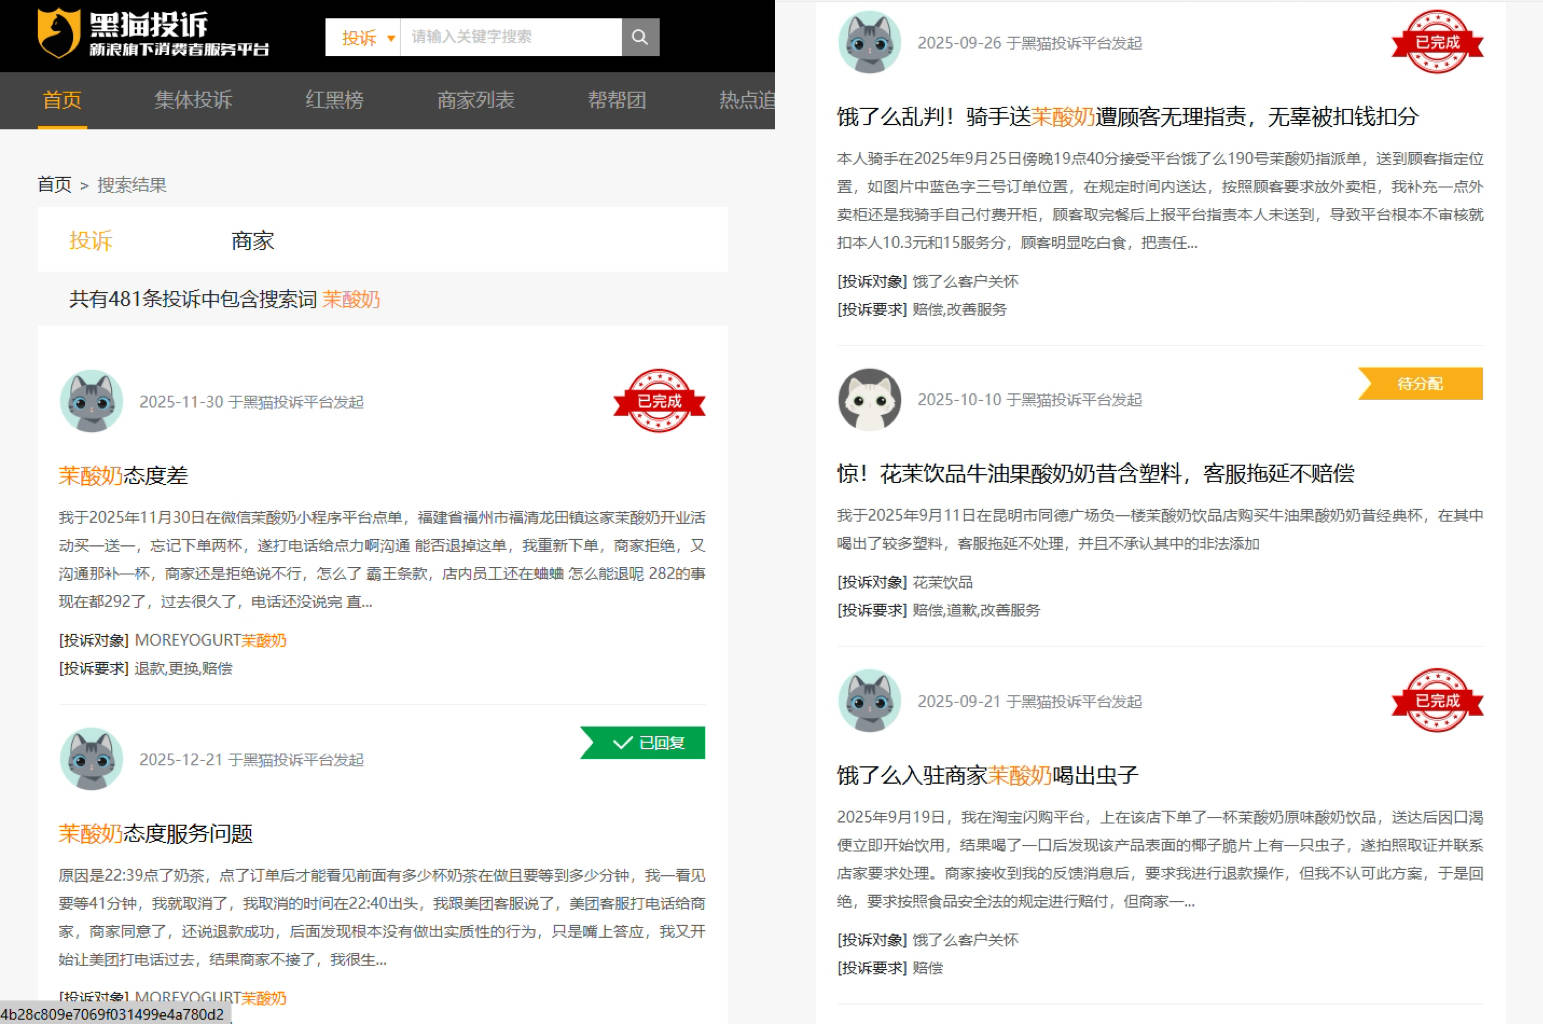Select the 红黑榜 nav item
1543x1024 pixels.
coord(334,100)
